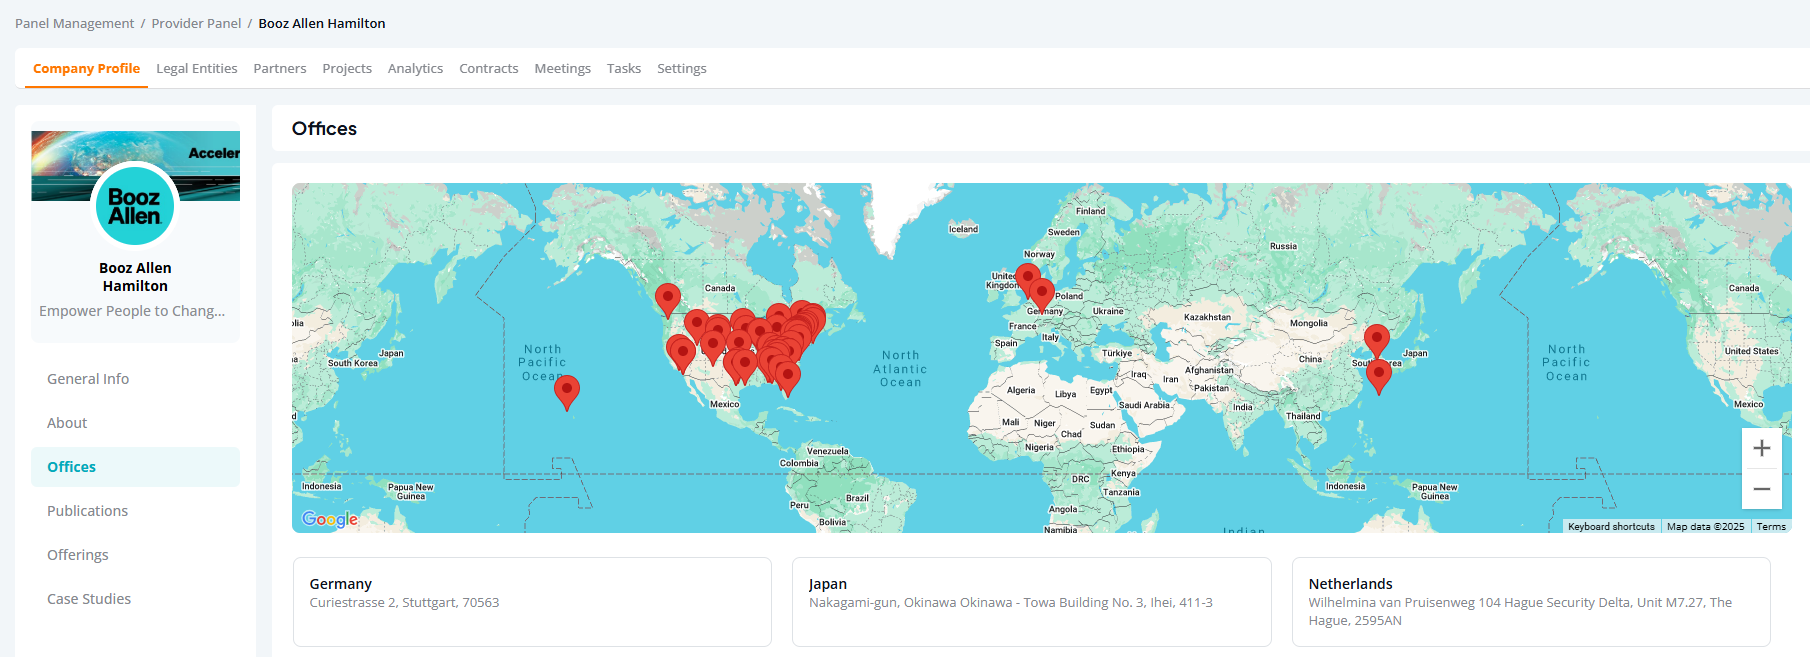
Task: Click the Offices section heading
Action: [x=324, y=128]
